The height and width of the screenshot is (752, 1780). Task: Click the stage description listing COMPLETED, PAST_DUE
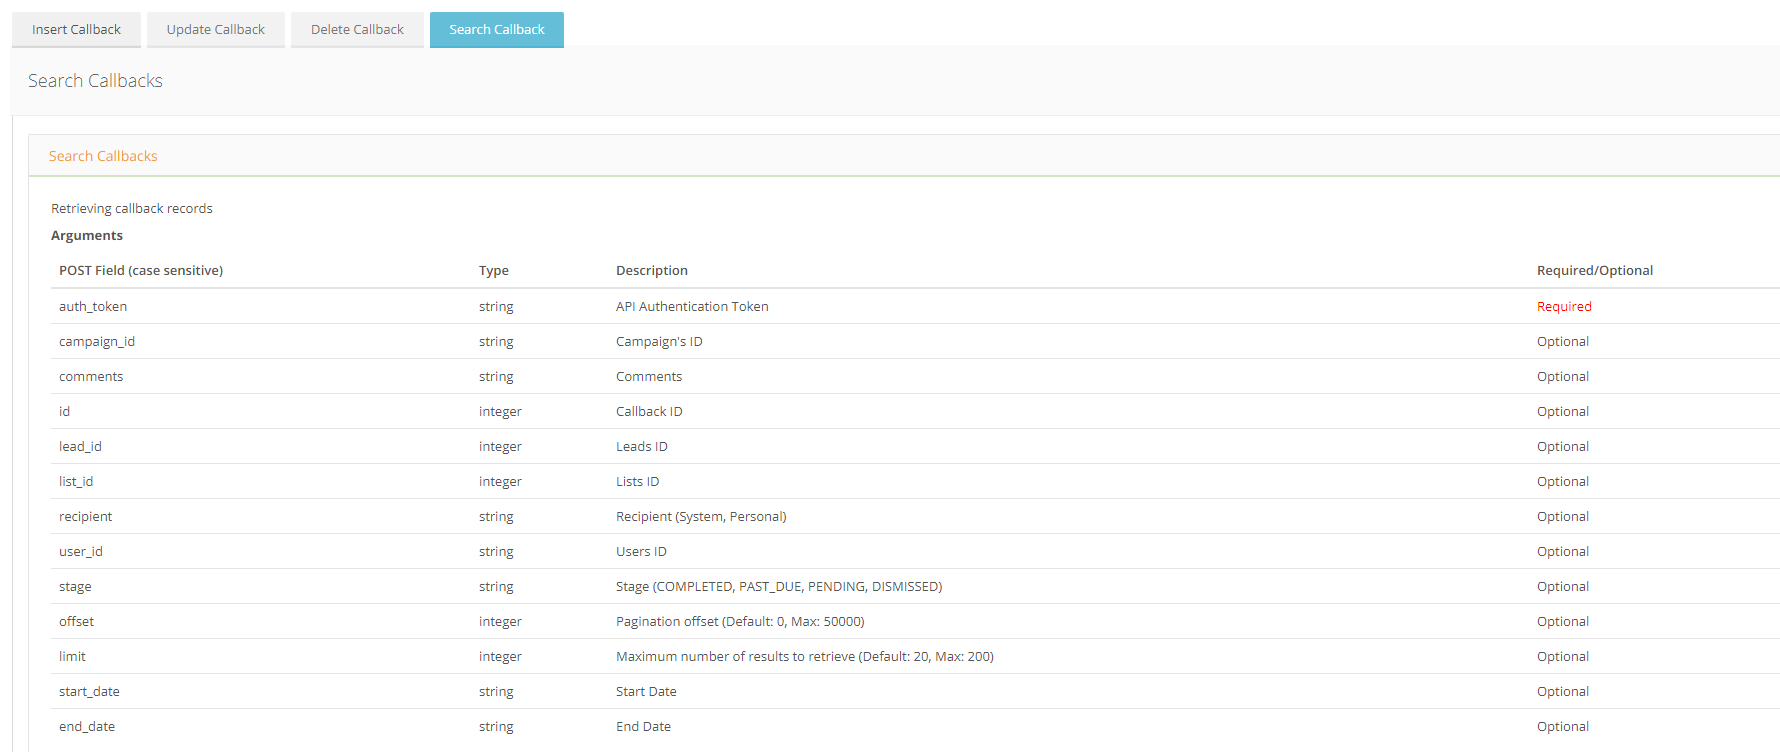(779, 587)
